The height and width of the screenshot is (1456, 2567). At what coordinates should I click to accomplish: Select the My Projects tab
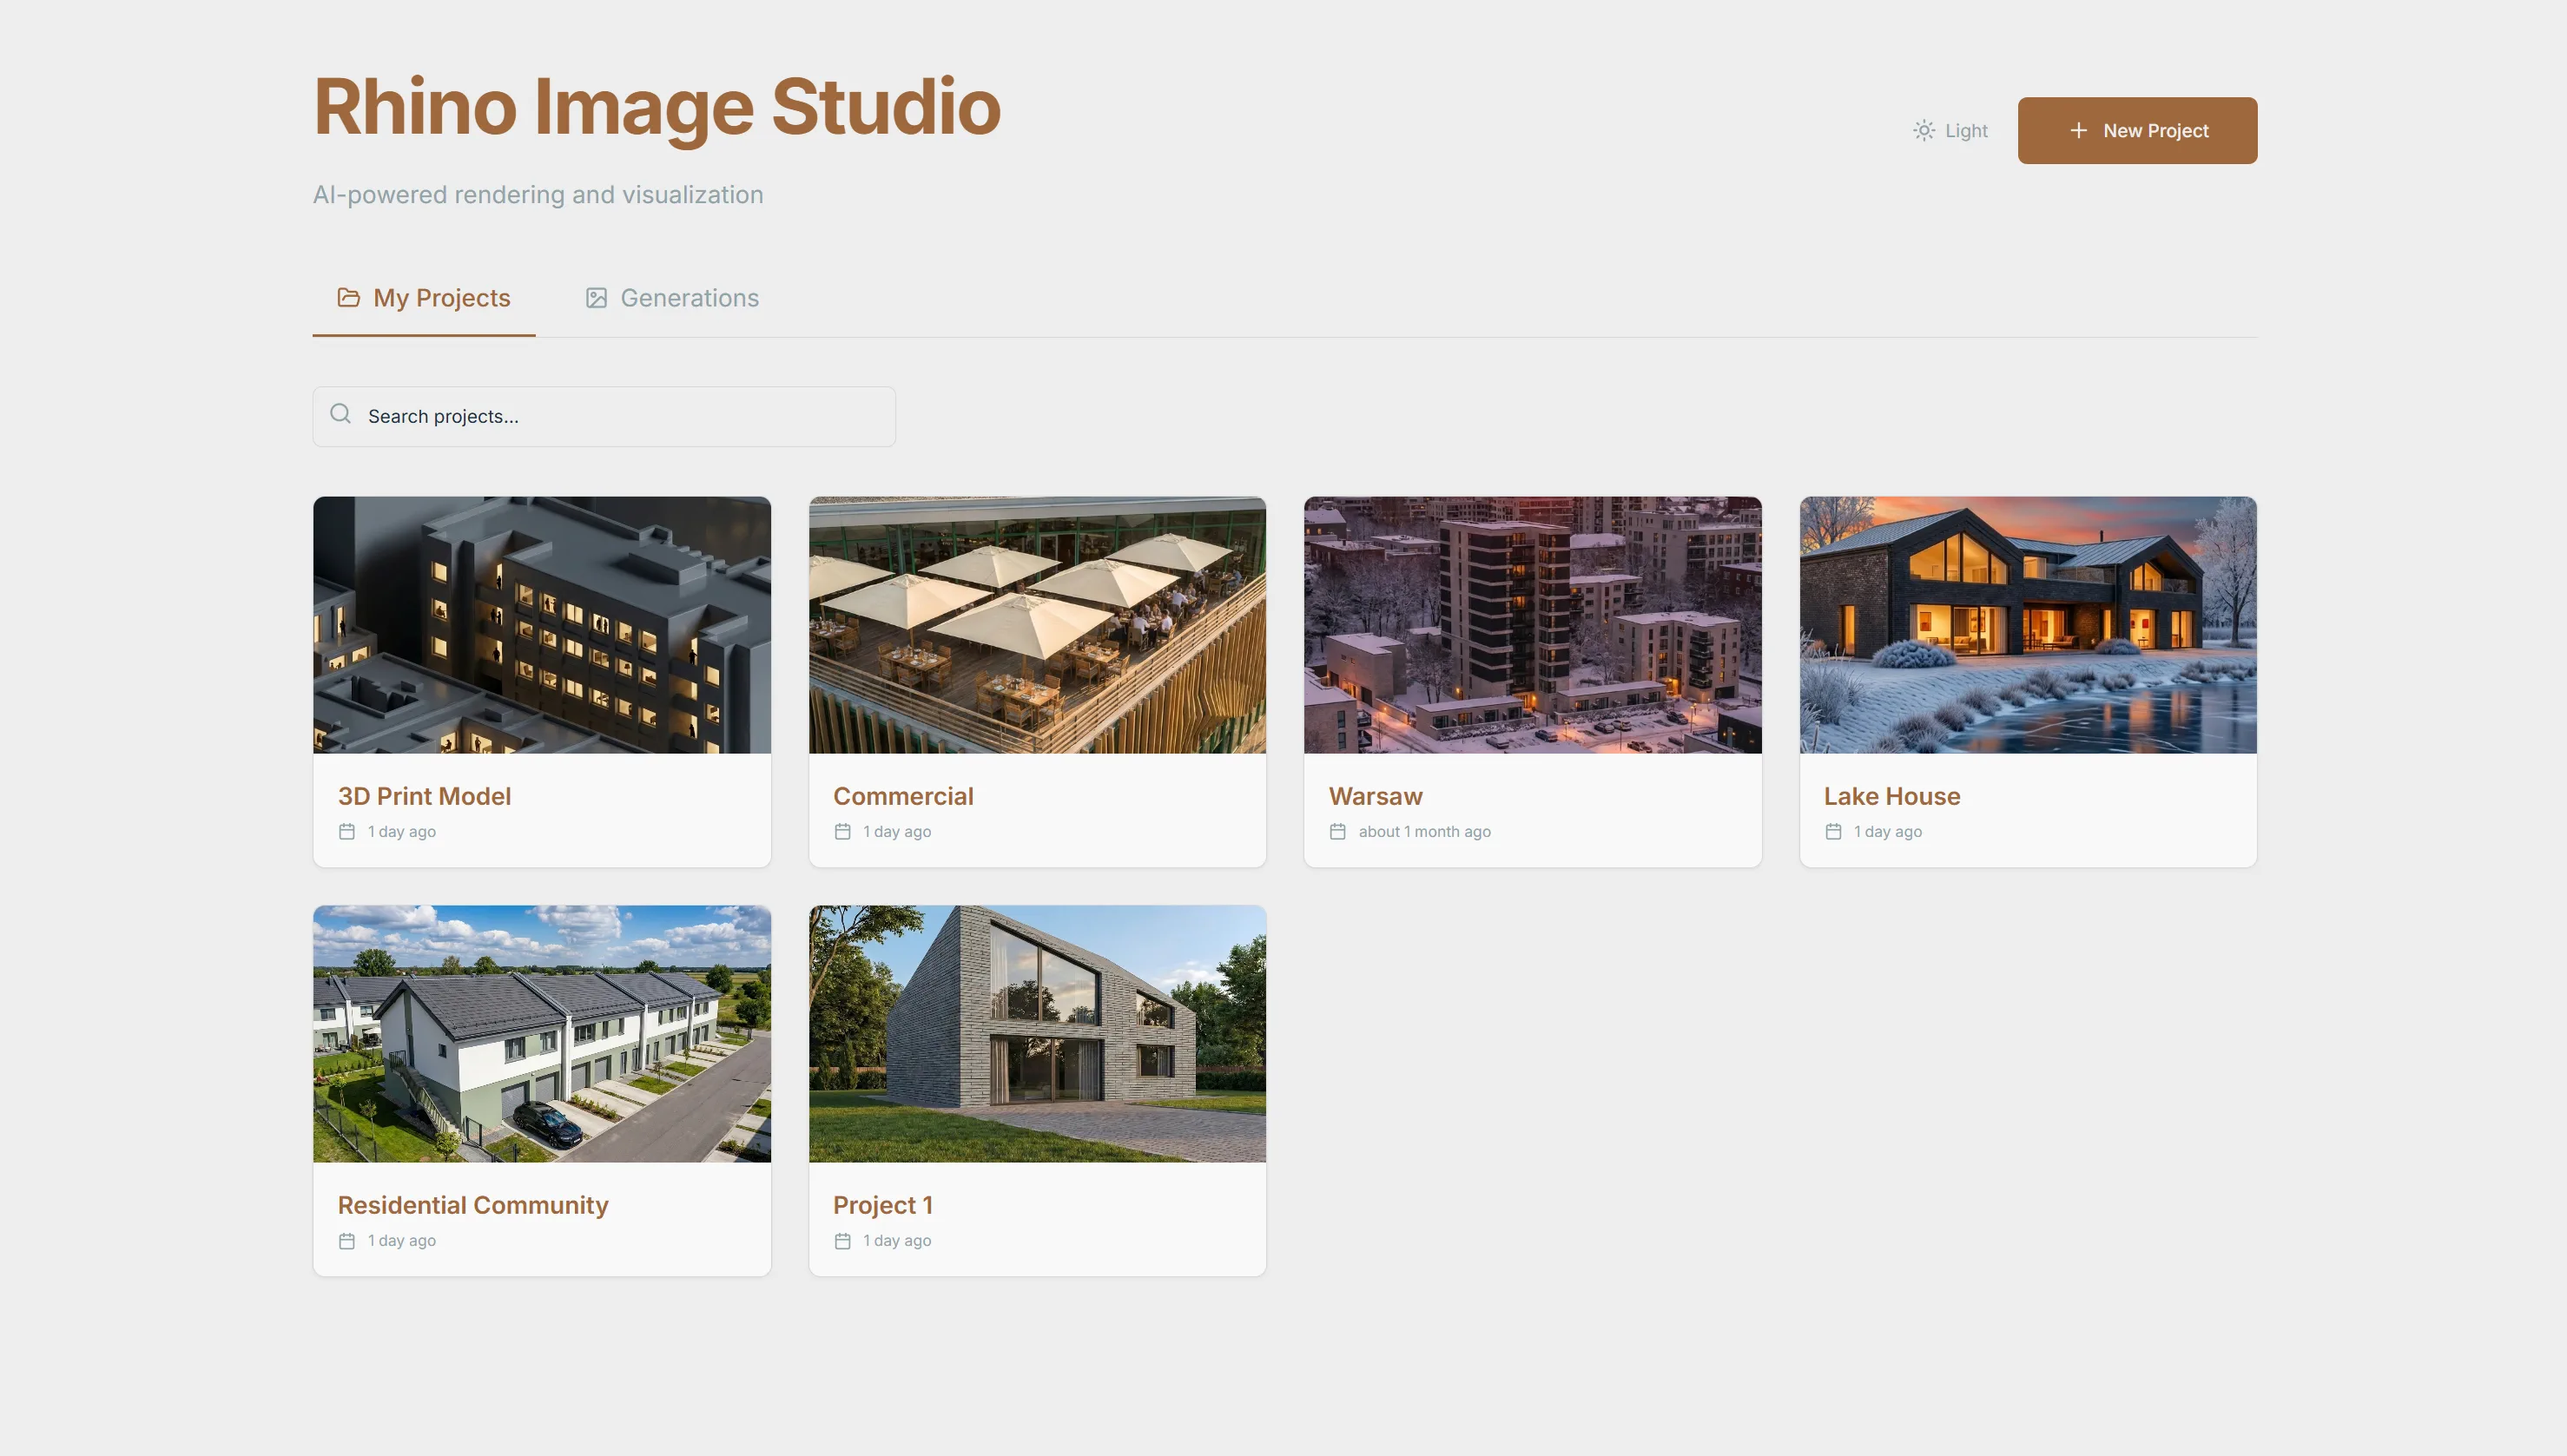[x=422, y=297]
